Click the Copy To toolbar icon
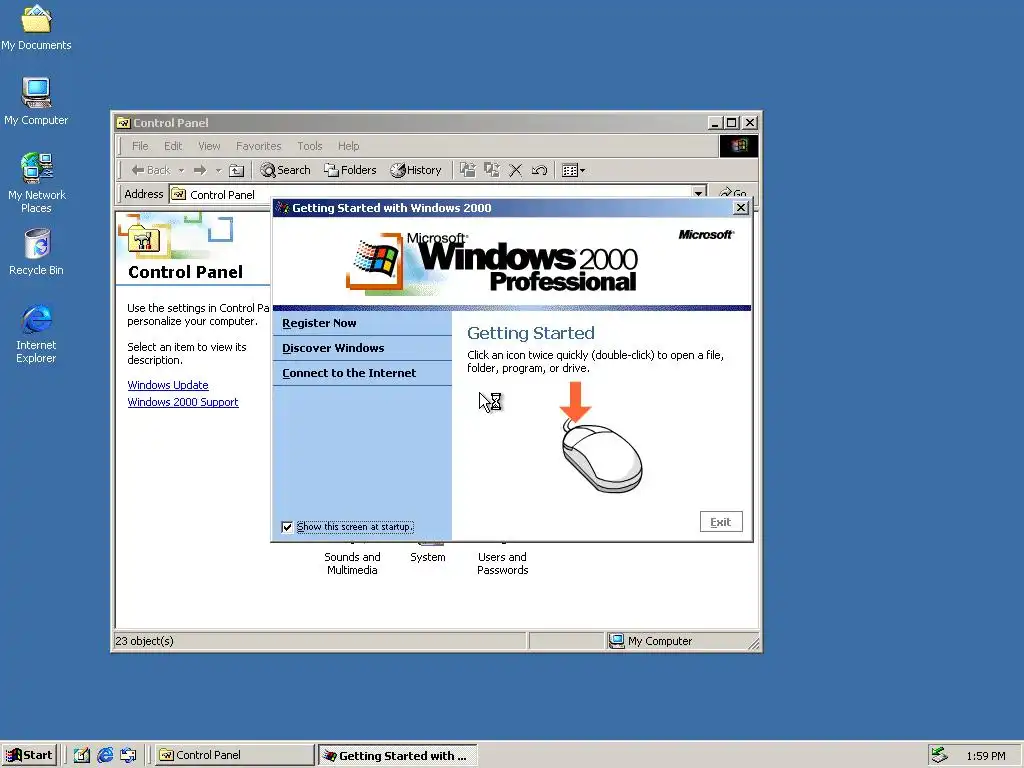 [x=491, y=170]
